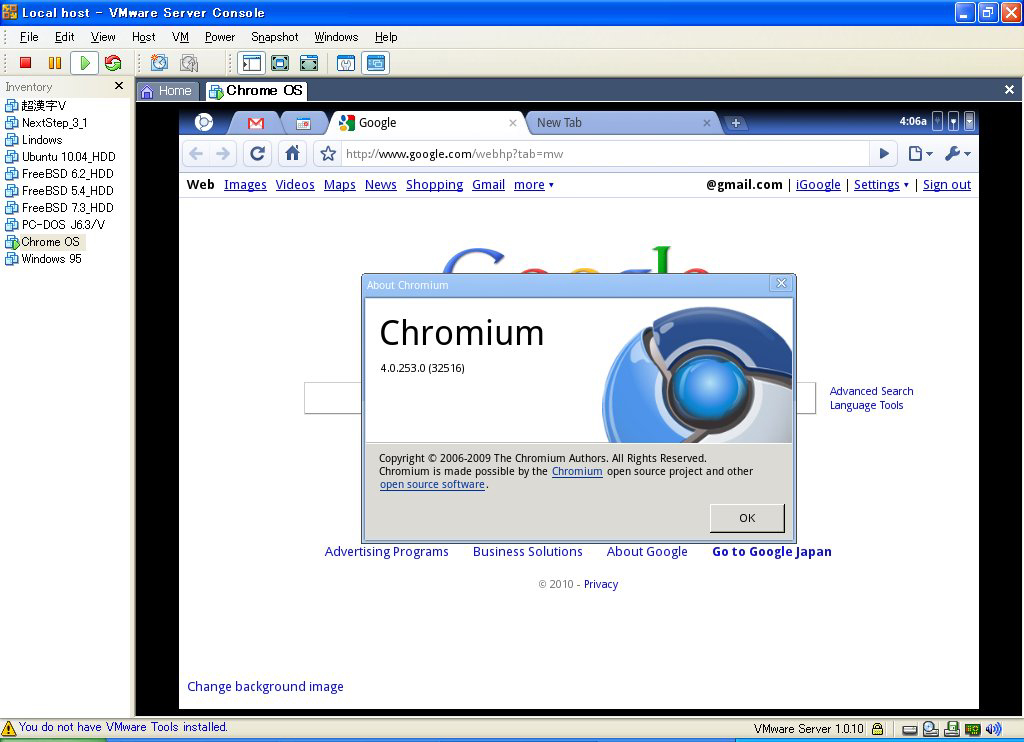
Task: Close the Inventory panel
Action: (x=119, y=86)
